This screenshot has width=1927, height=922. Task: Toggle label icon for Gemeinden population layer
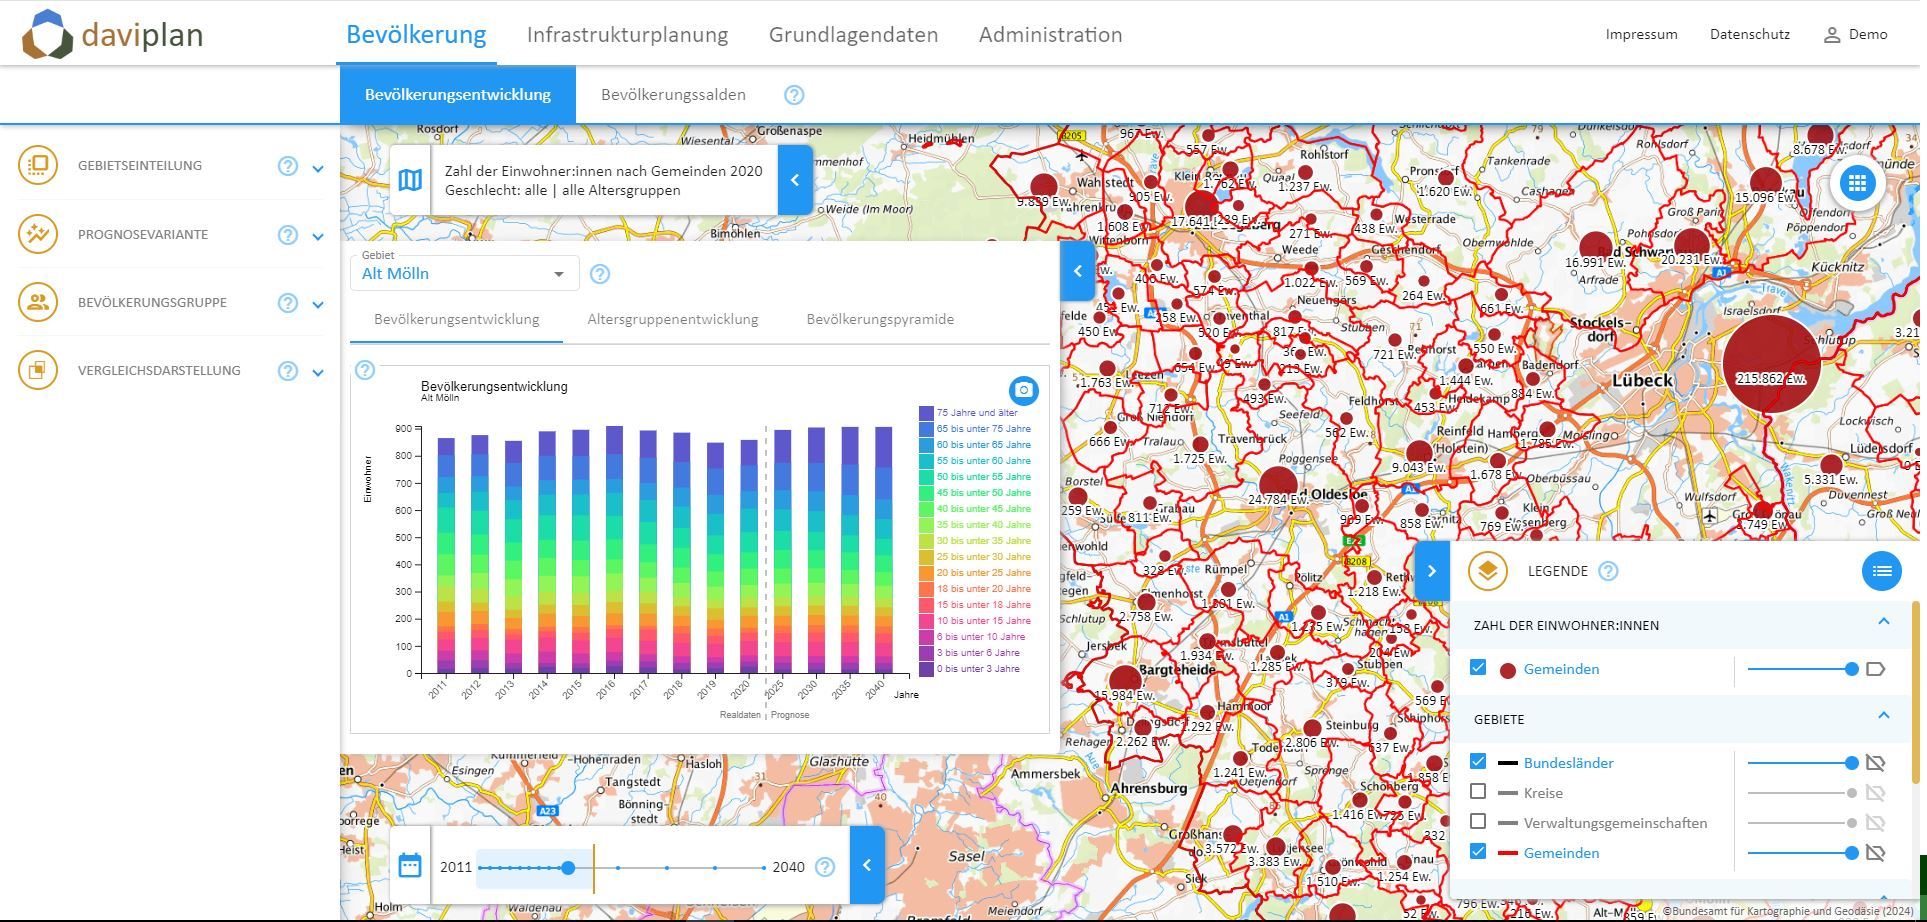tap(1875, 669)
